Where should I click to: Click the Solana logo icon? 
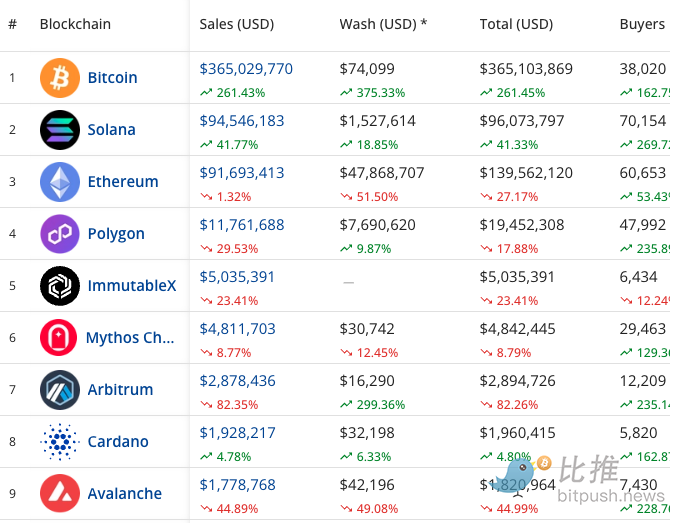click(x=59, y=130)
